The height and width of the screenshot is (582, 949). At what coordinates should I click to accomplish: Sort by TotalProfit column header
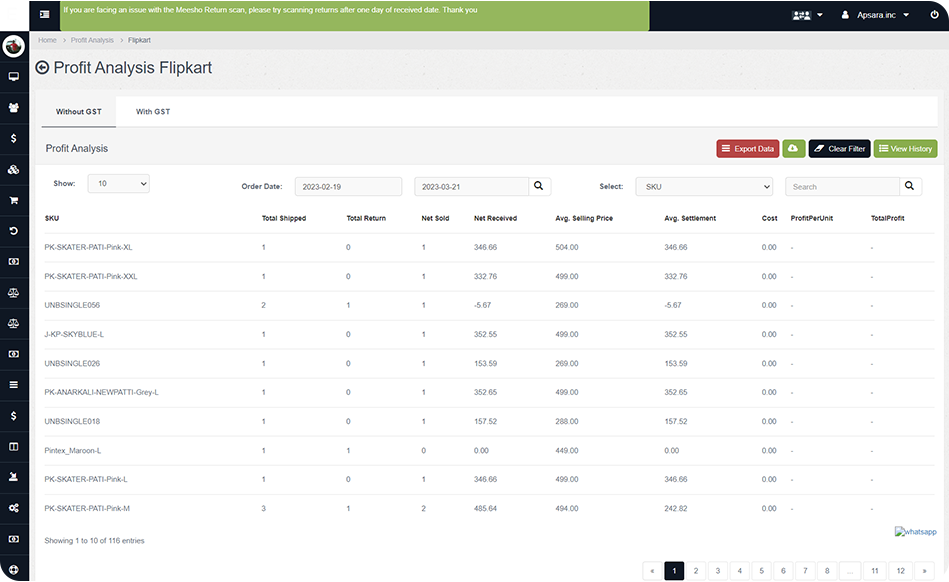[887, 218]
